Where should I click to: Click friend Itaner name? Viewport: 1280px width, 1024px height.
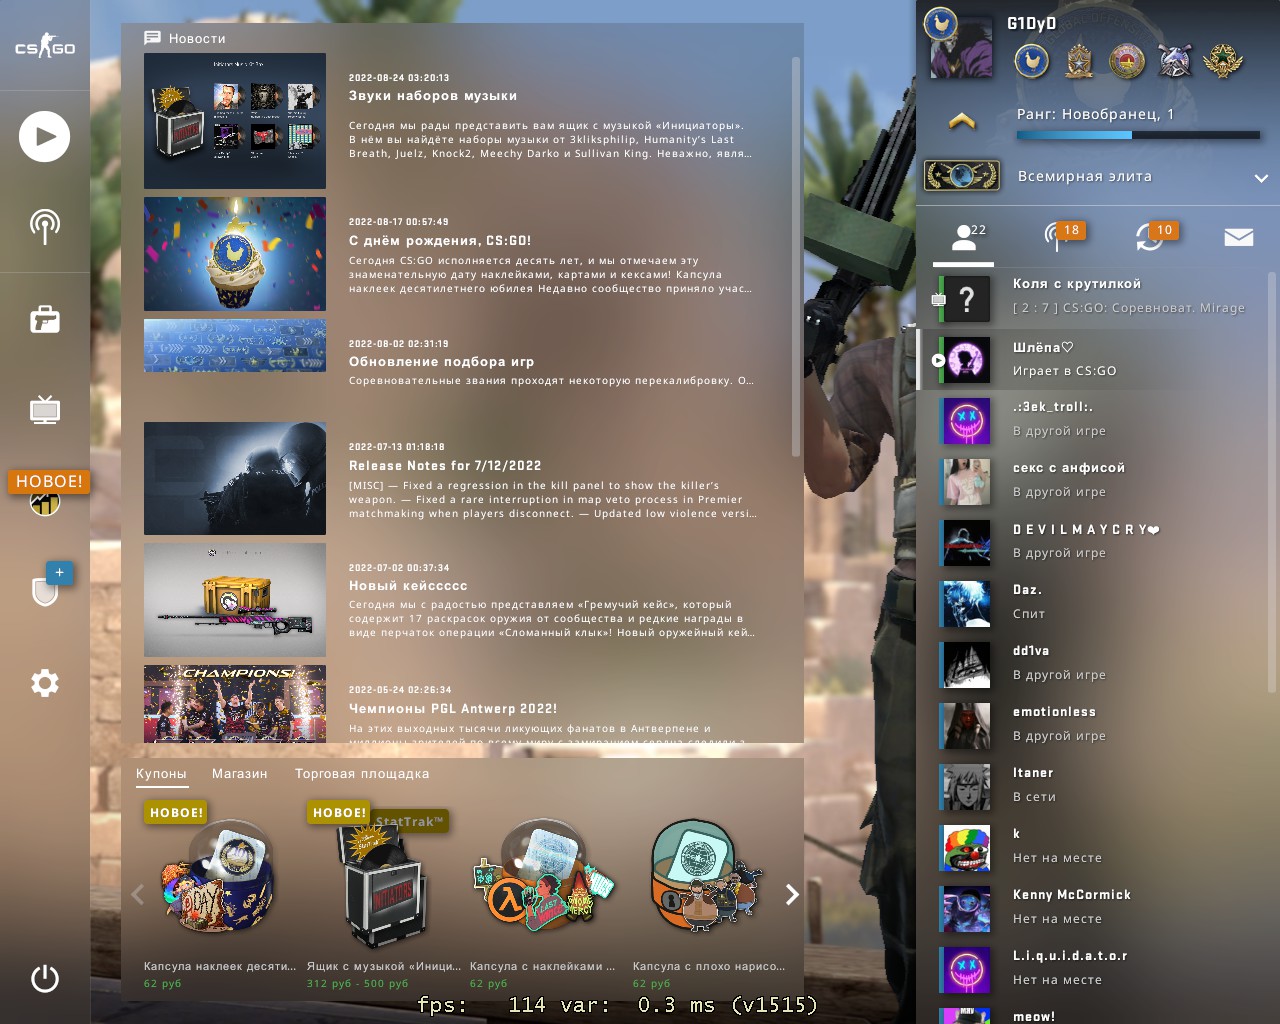coord(1033,773)
